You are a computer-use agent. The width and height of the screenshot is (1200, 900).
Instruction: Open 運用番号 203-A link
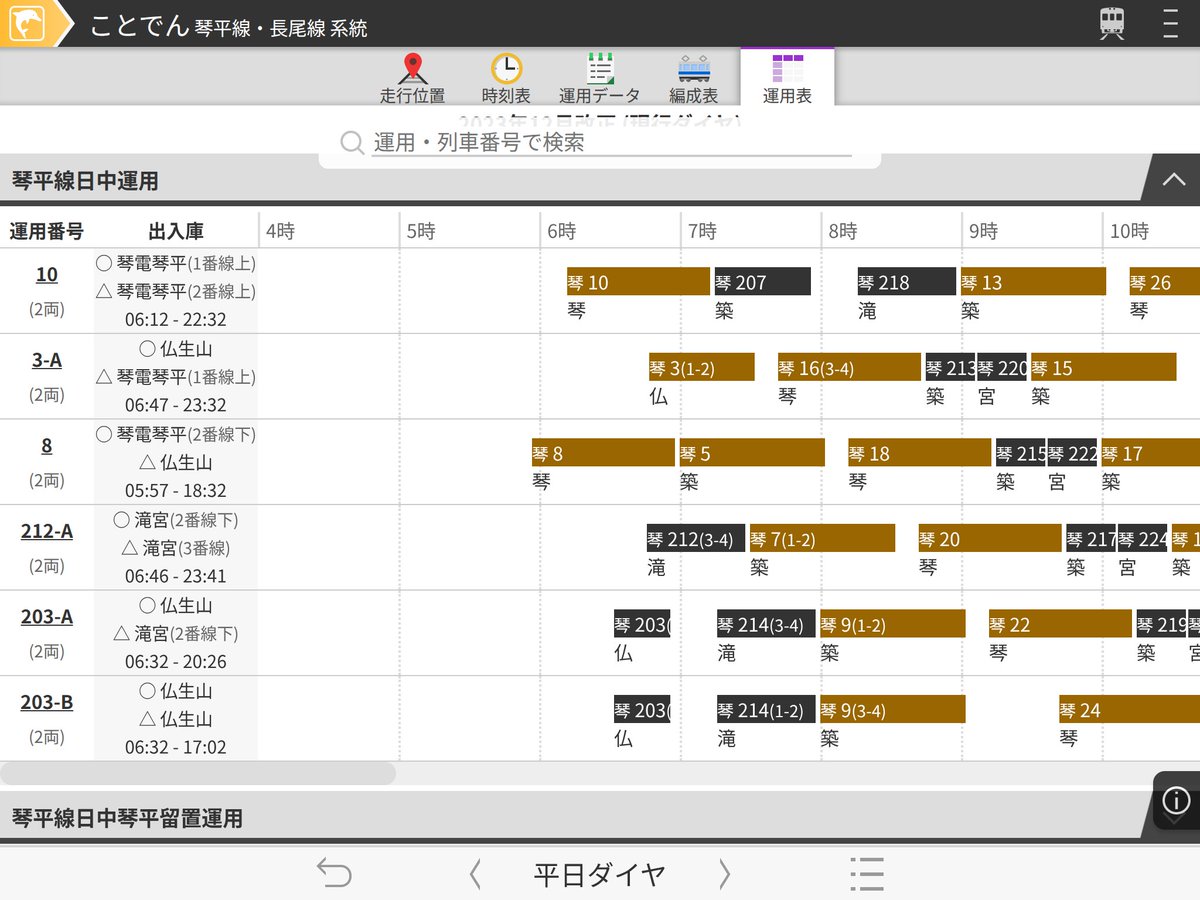[45, 618]
